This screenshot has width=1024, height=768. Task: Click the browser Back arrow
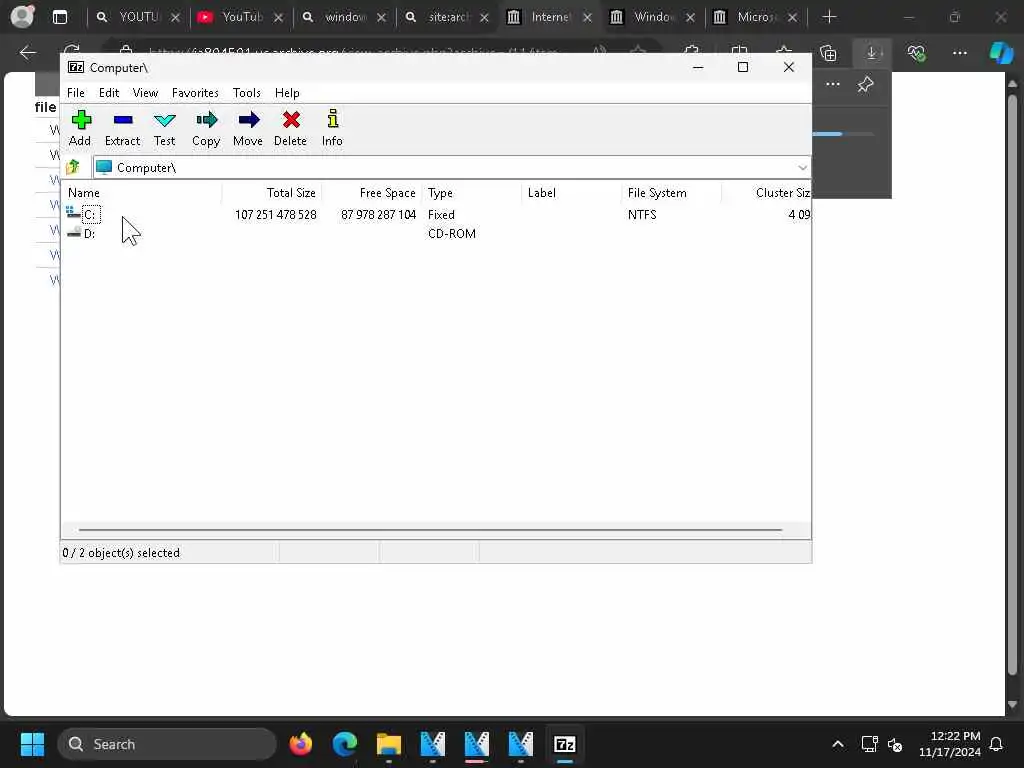click(27, 53)
